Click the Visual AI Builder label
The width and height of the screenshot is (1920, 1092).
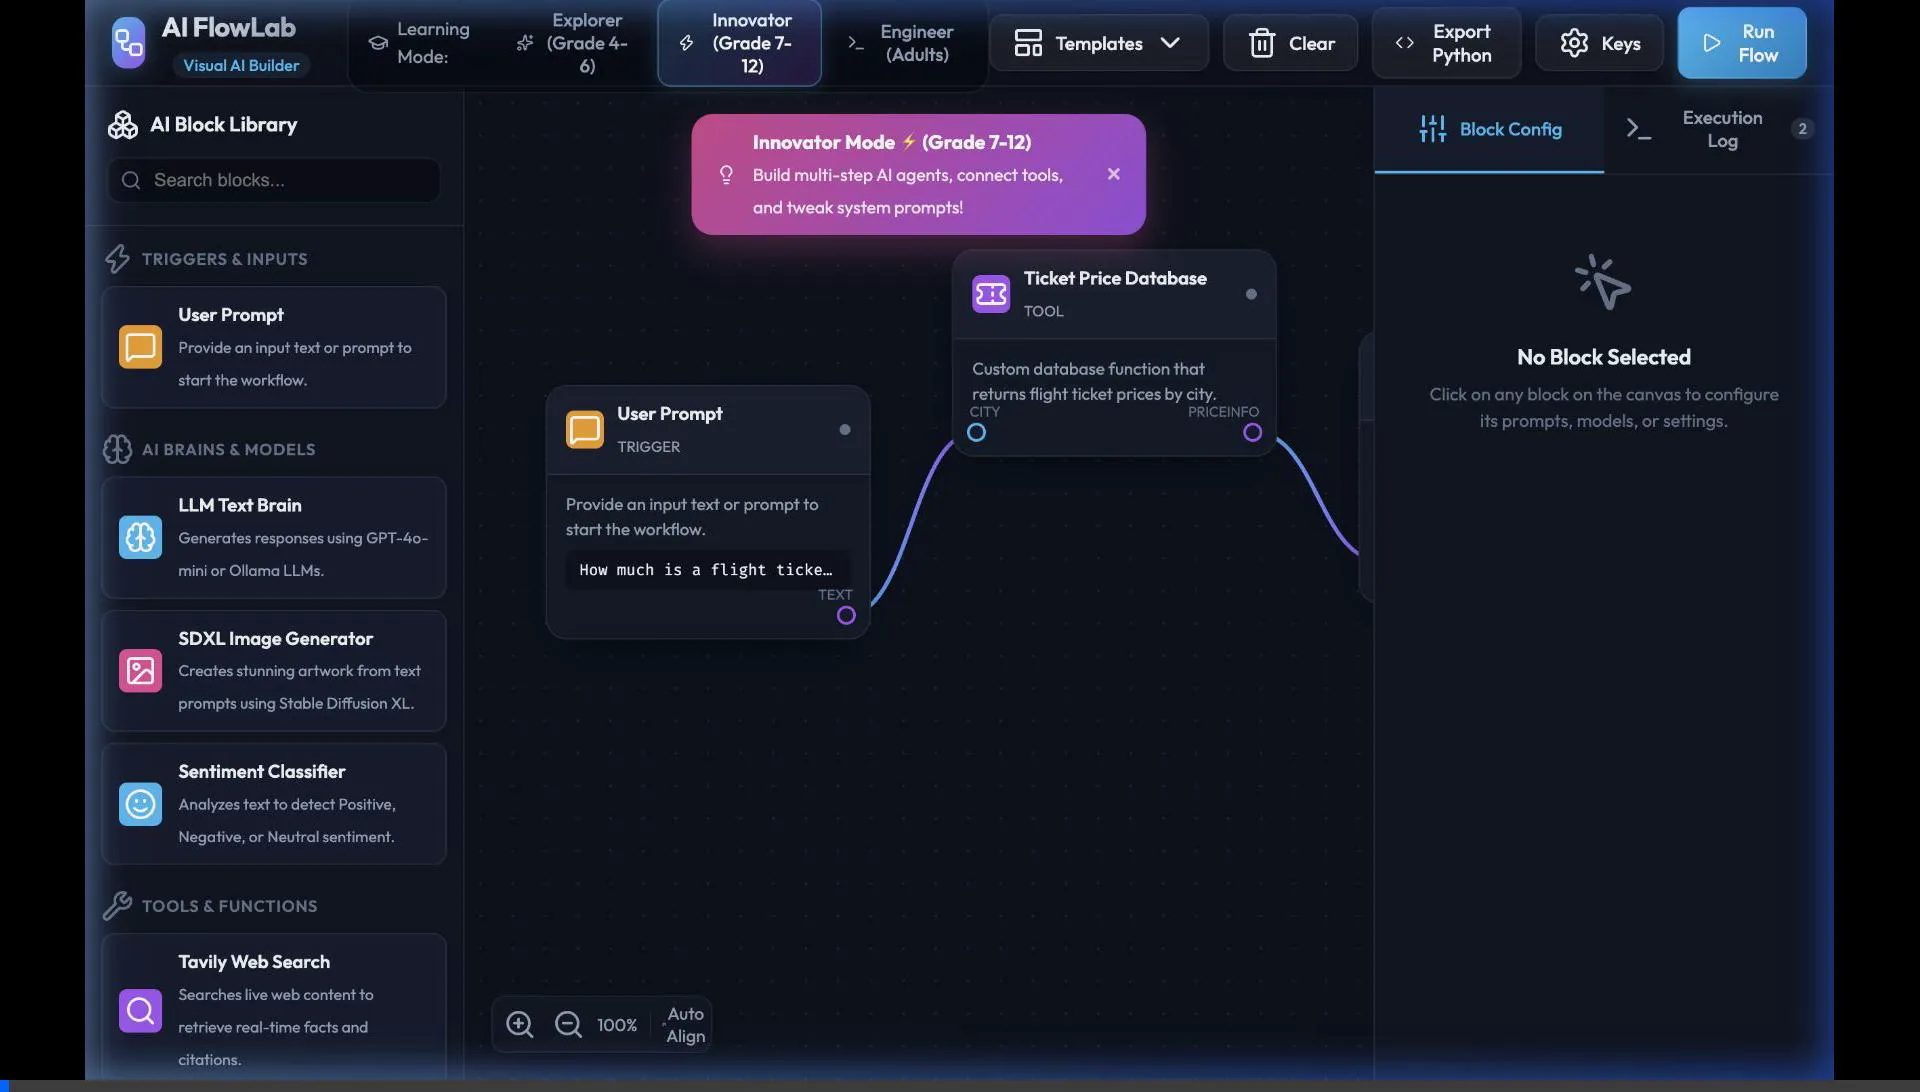[241, 65]
